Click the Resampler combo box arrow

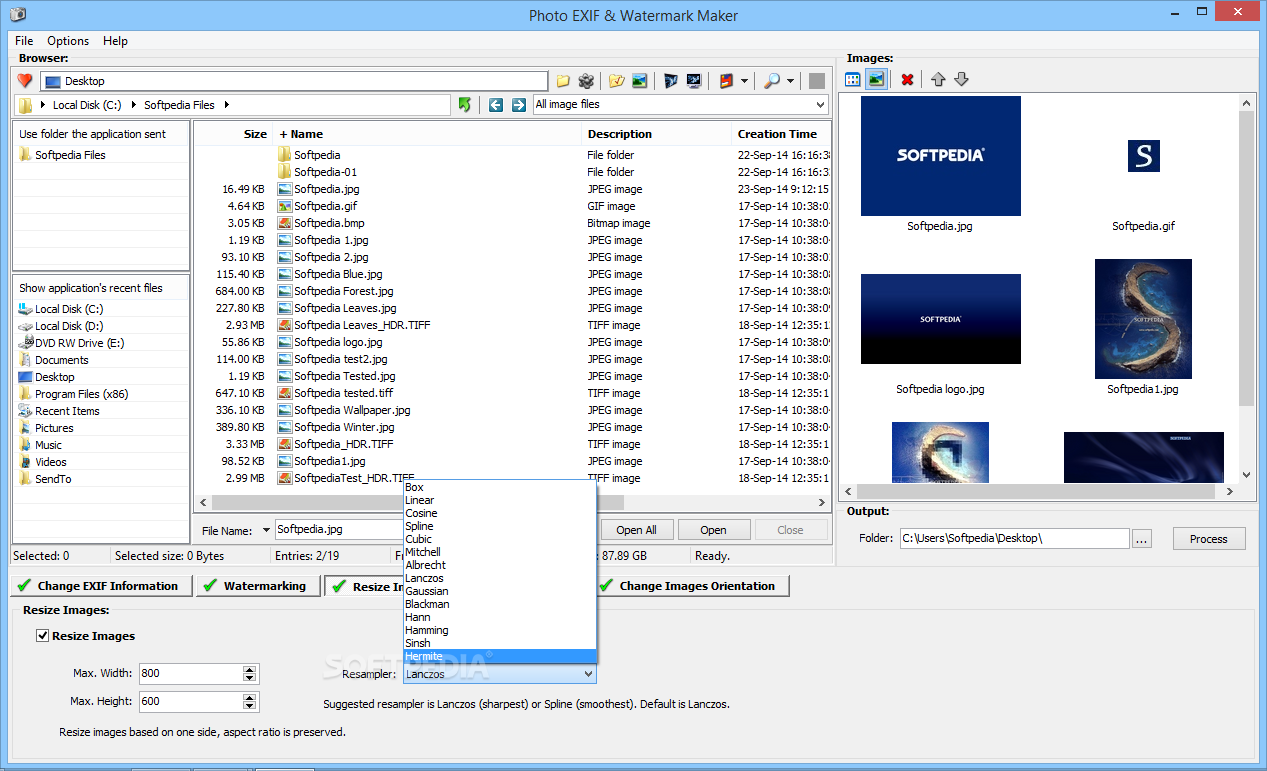point(588,675)
